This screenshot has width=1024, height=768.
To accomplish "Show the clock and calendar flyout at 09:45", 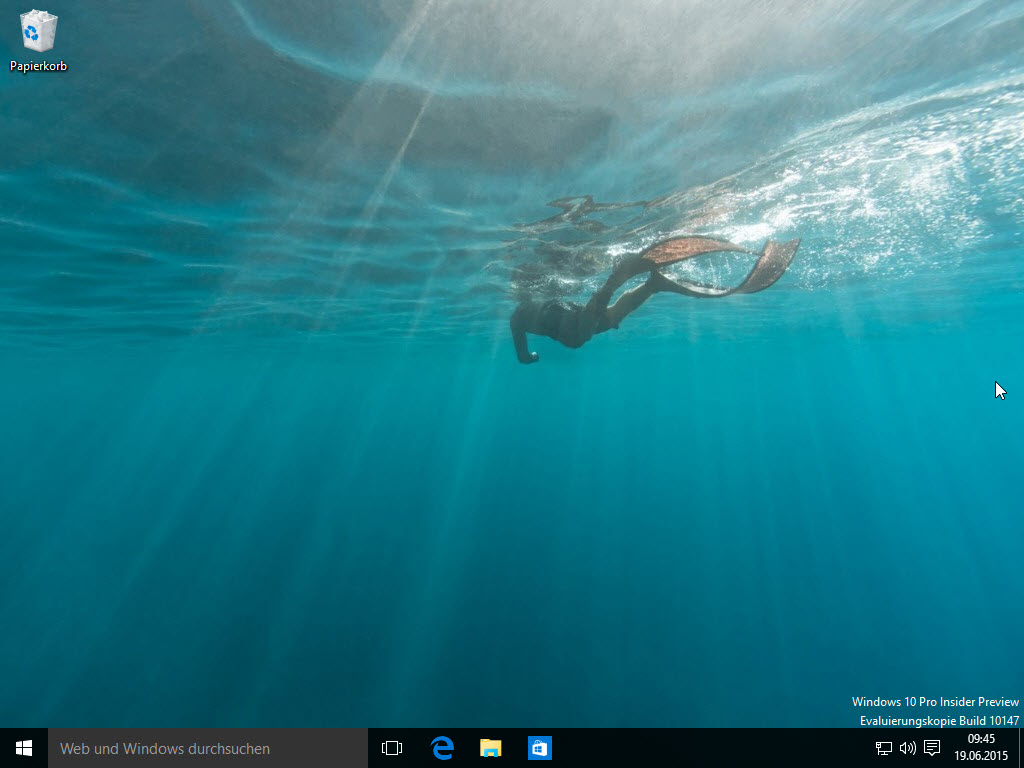I will 981,748.
